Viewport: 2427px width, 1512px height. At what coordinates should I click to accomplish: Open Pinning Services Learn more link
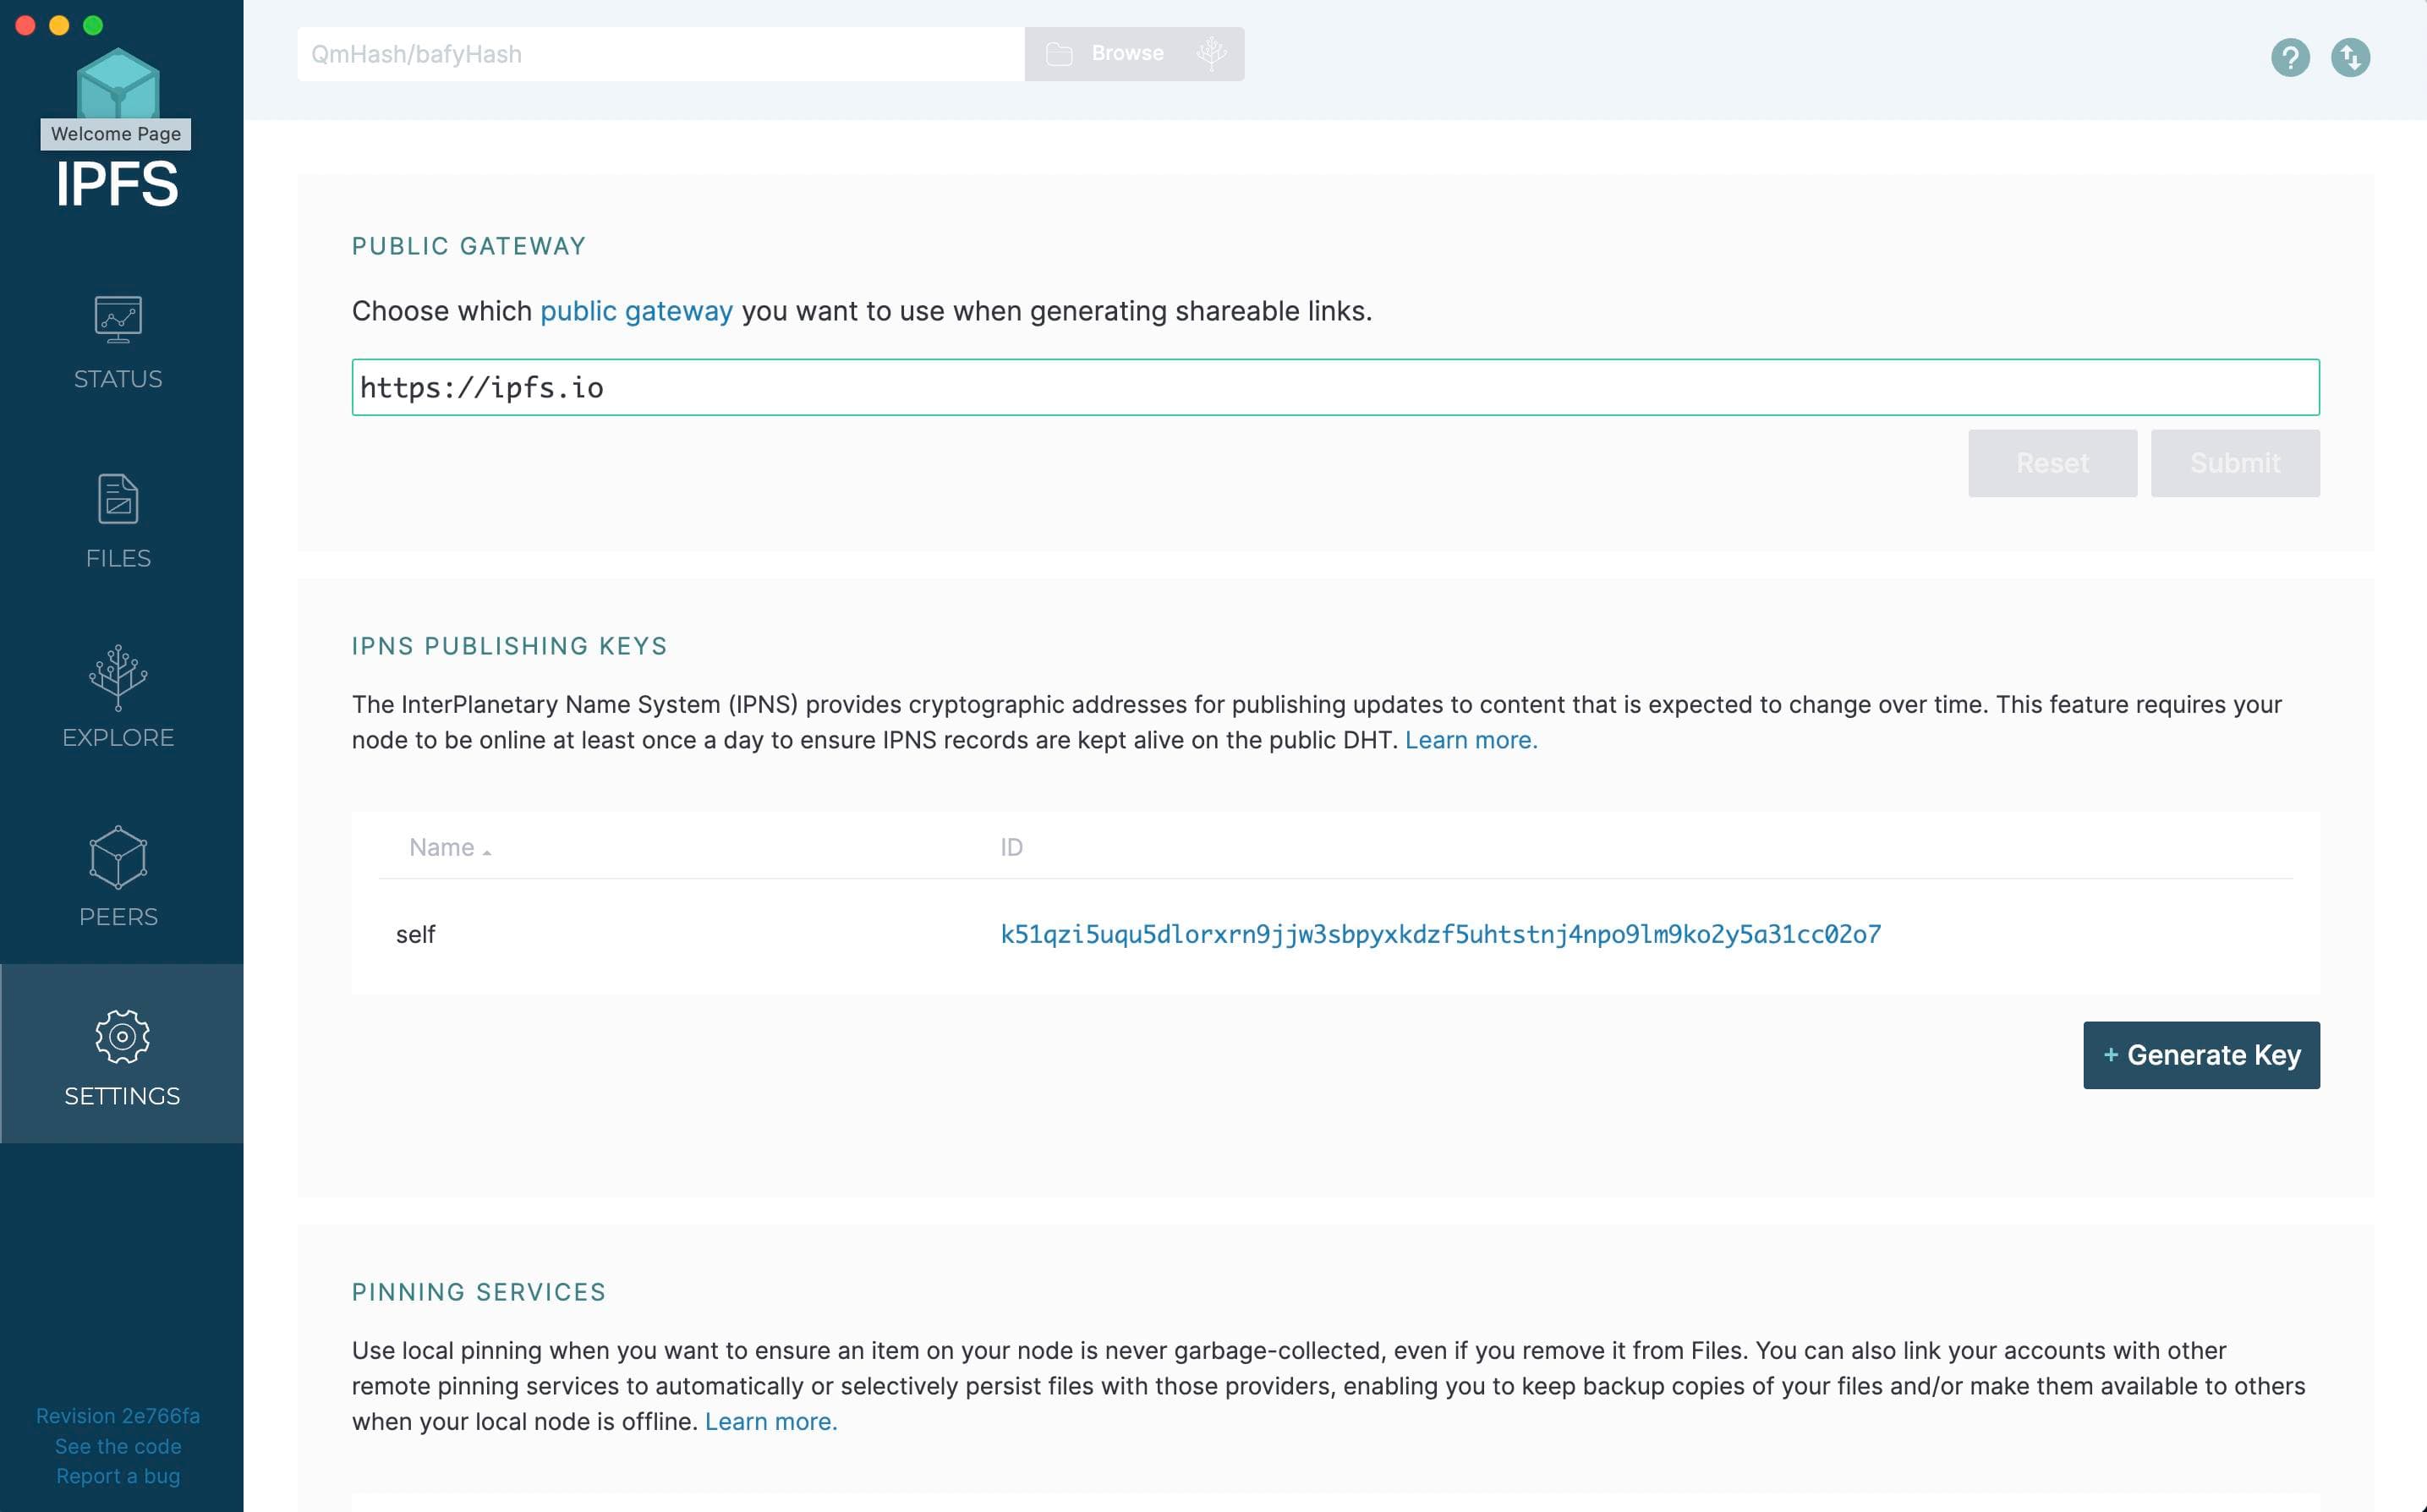[770, 1421]
